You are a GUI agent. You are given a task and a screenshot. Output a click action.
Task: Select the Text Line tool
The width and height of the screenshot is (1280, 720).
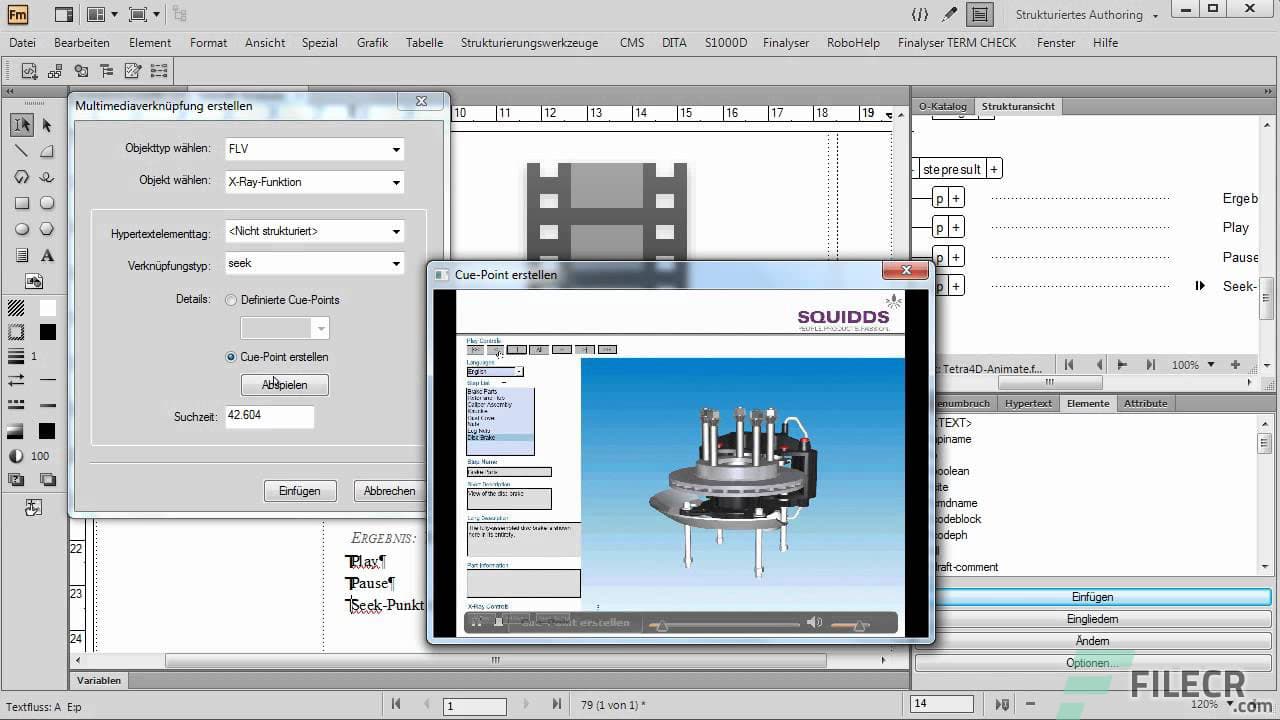pyautogui.click(x=47, y=256)
